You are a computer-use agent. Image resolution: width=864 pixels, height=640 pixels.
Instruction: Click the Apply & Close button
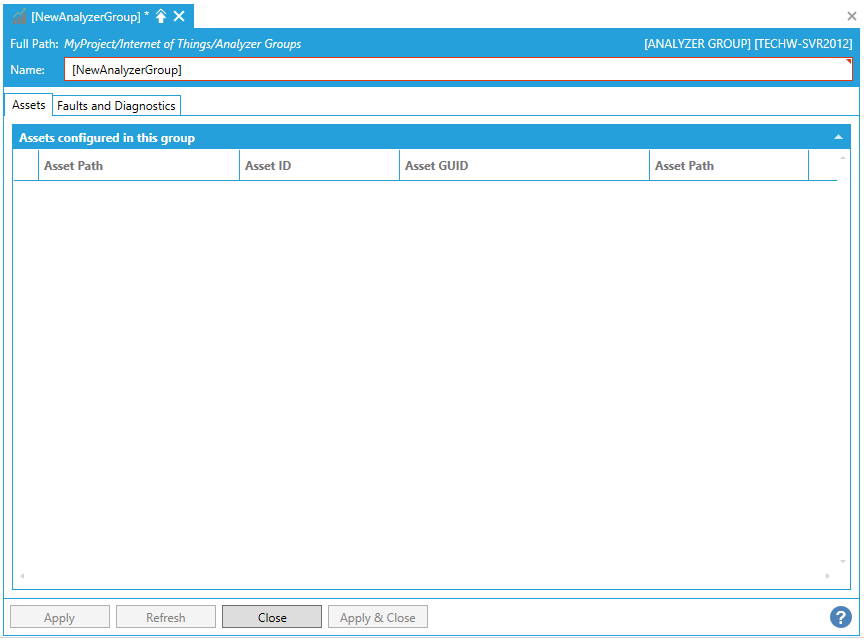377,617
